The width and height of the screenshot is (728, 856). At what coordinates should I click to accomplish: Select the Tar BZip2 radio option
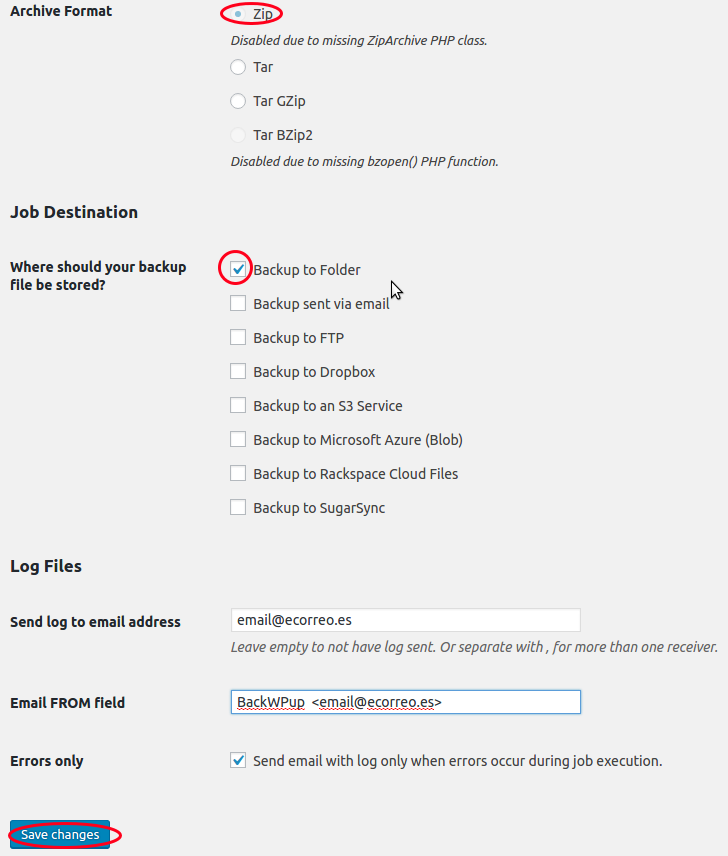click(238, 135)
